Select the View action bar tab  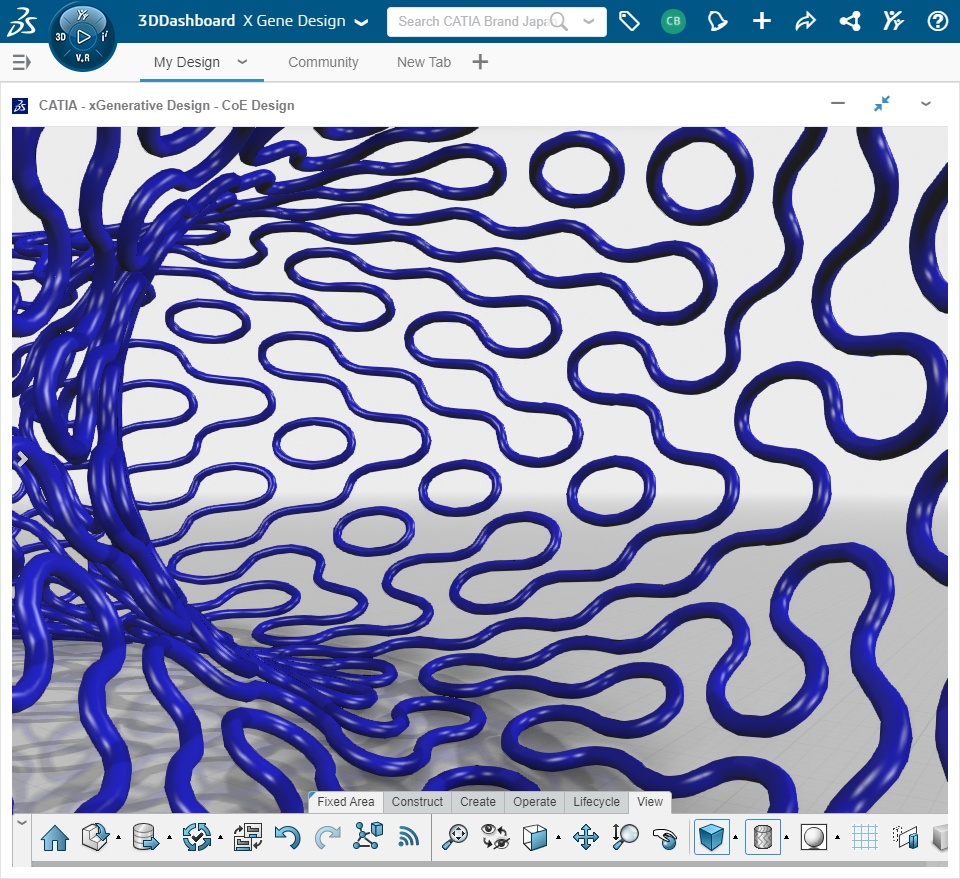650,802
